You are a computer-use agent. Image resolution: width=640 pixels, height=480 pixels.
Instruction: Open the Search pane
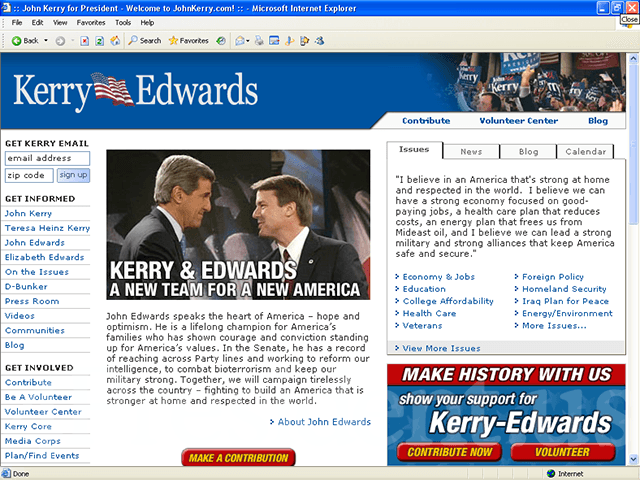pos(145,41)
